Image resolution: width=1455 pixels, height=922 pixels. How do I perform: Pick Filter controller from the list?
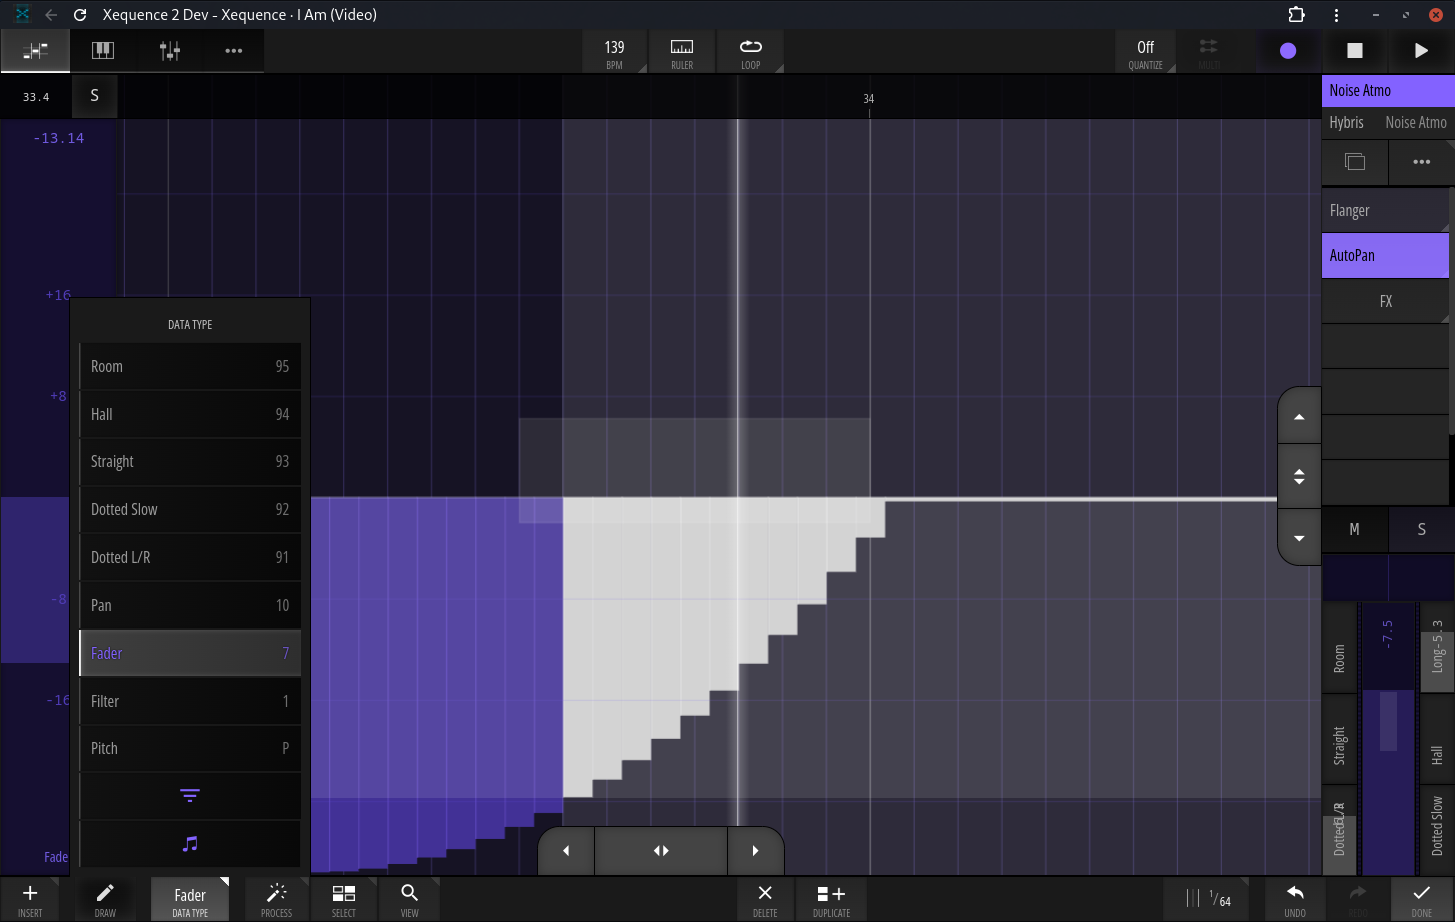(190, 702)
